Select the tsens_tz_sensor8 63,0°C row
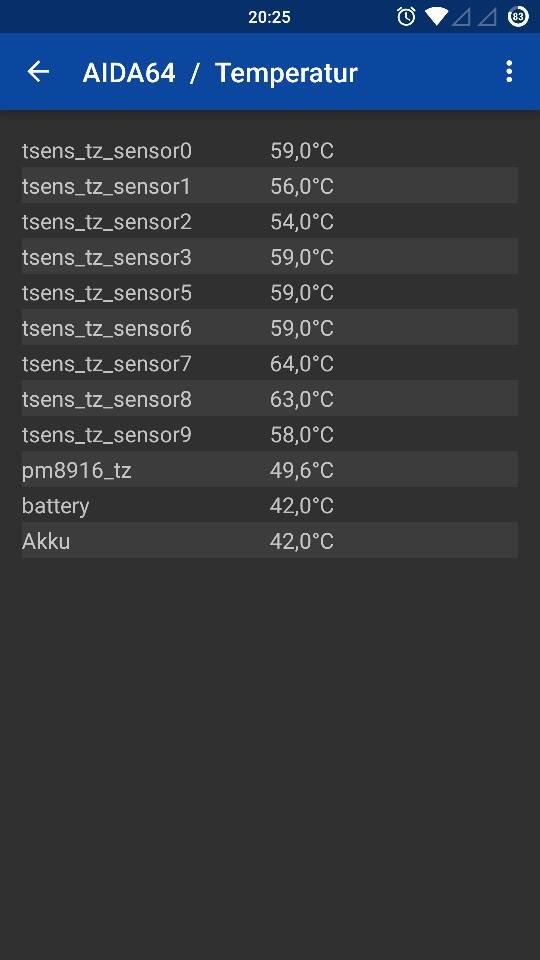 (270, 399)
